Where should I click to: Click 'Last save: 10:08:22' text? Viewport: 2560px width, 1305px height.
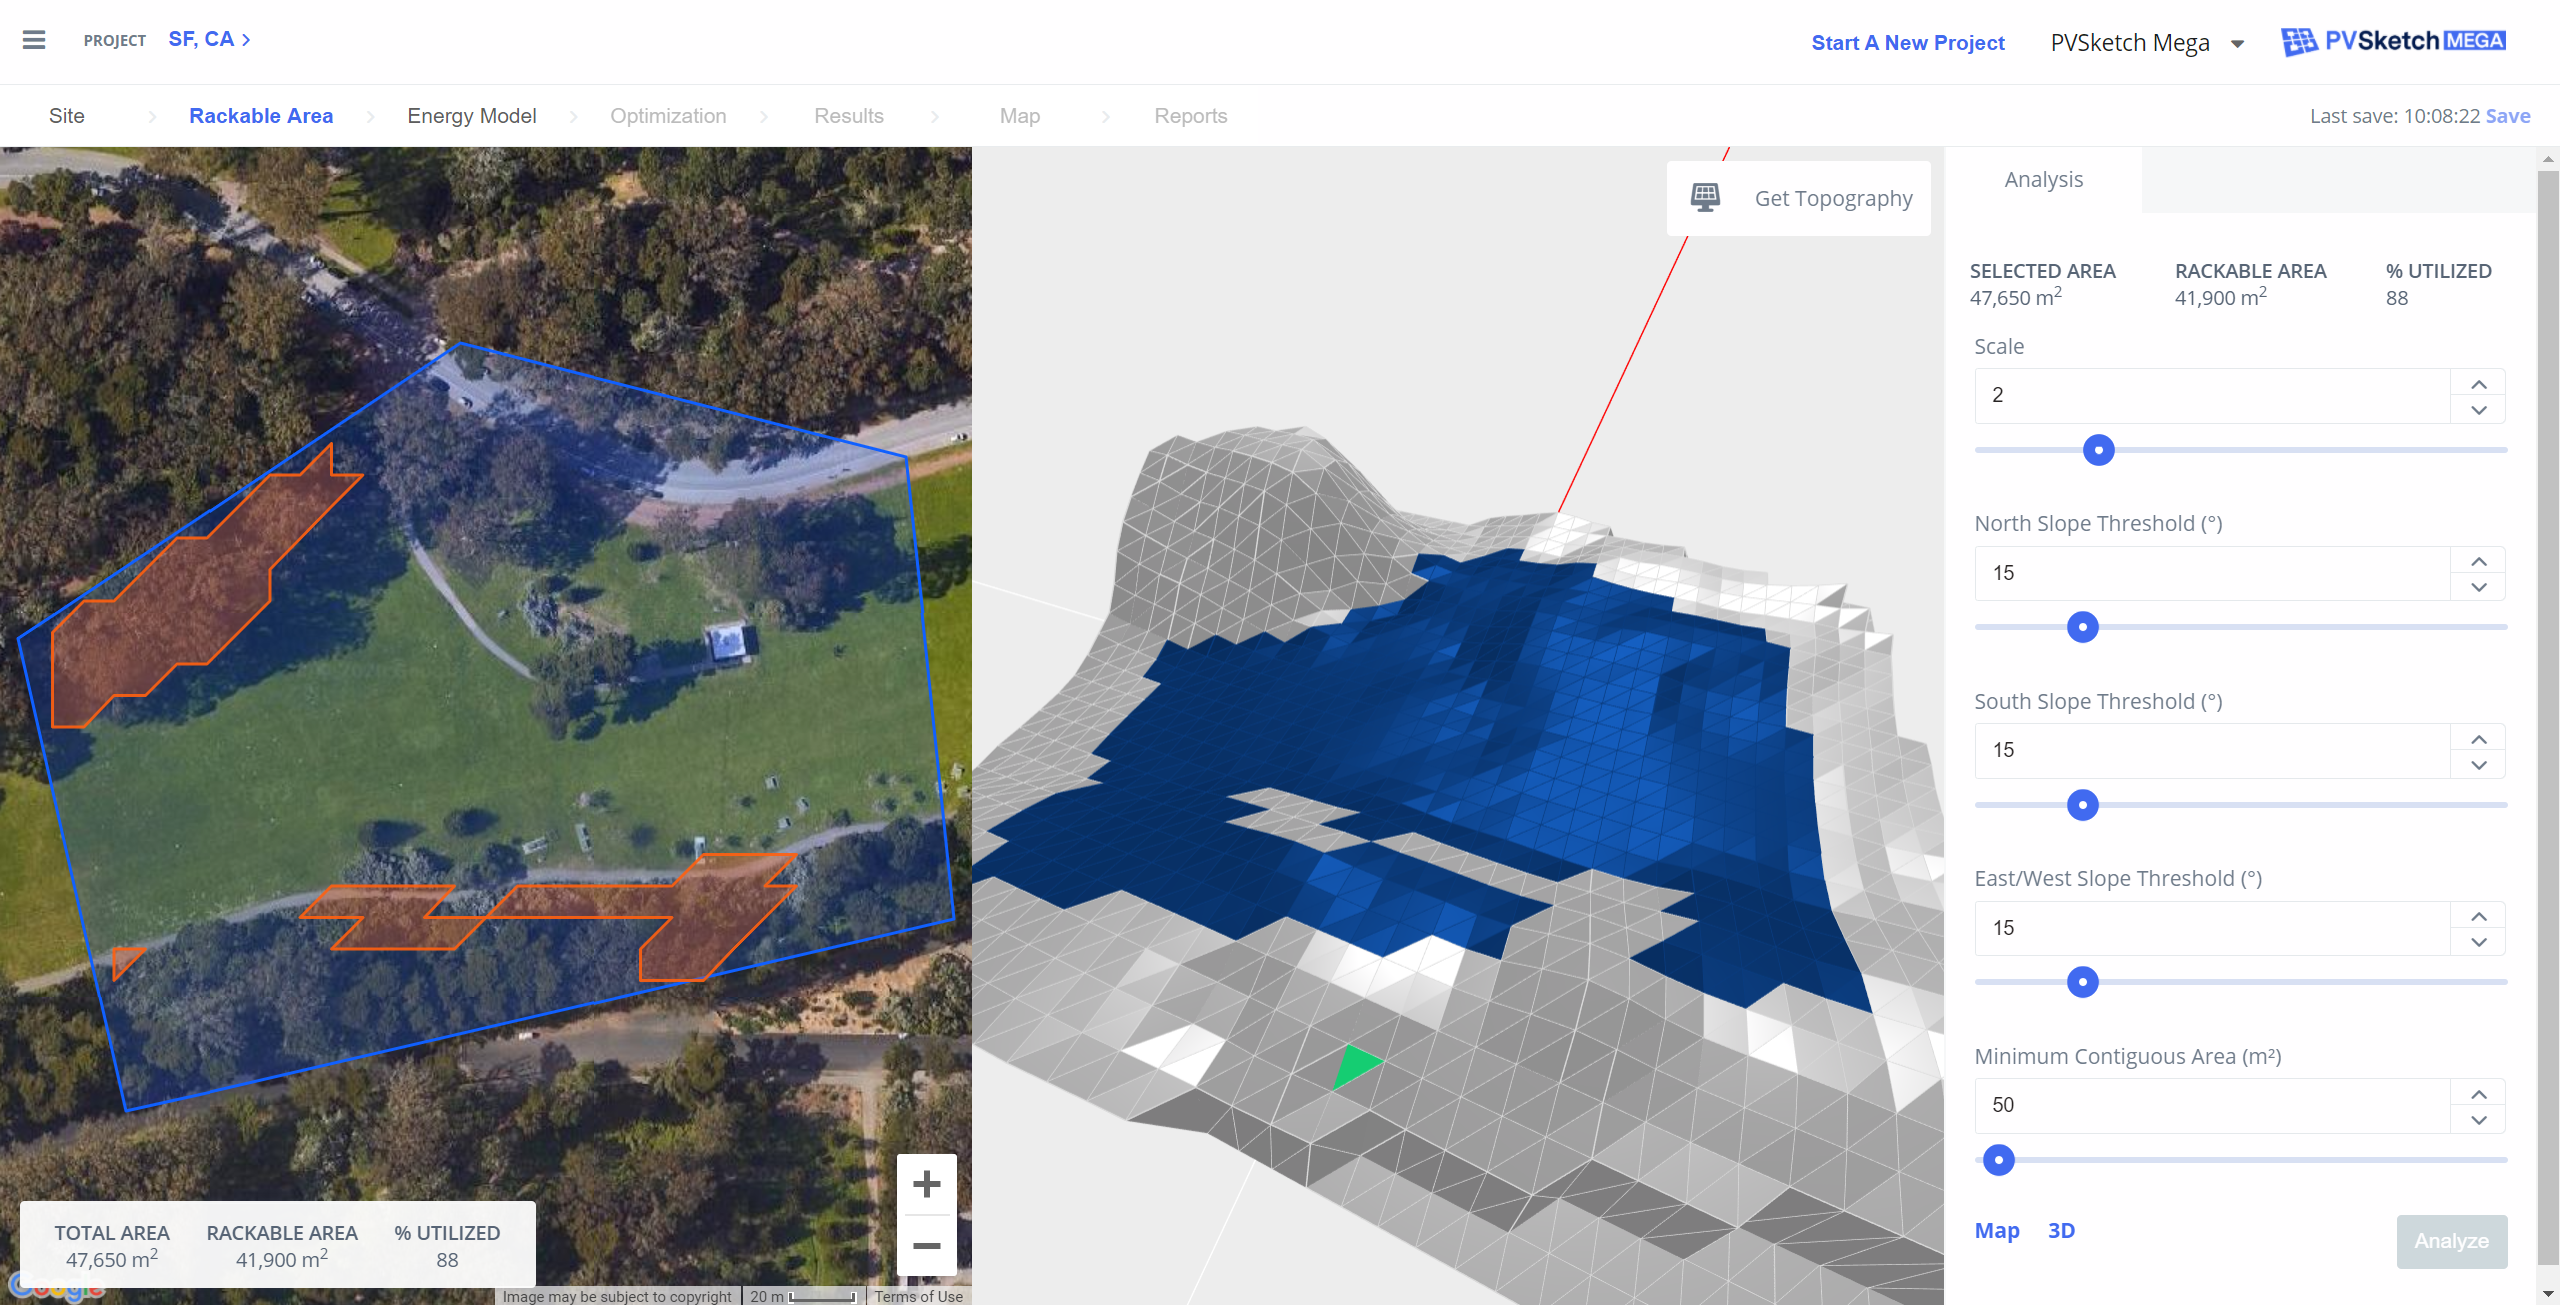2394,116
